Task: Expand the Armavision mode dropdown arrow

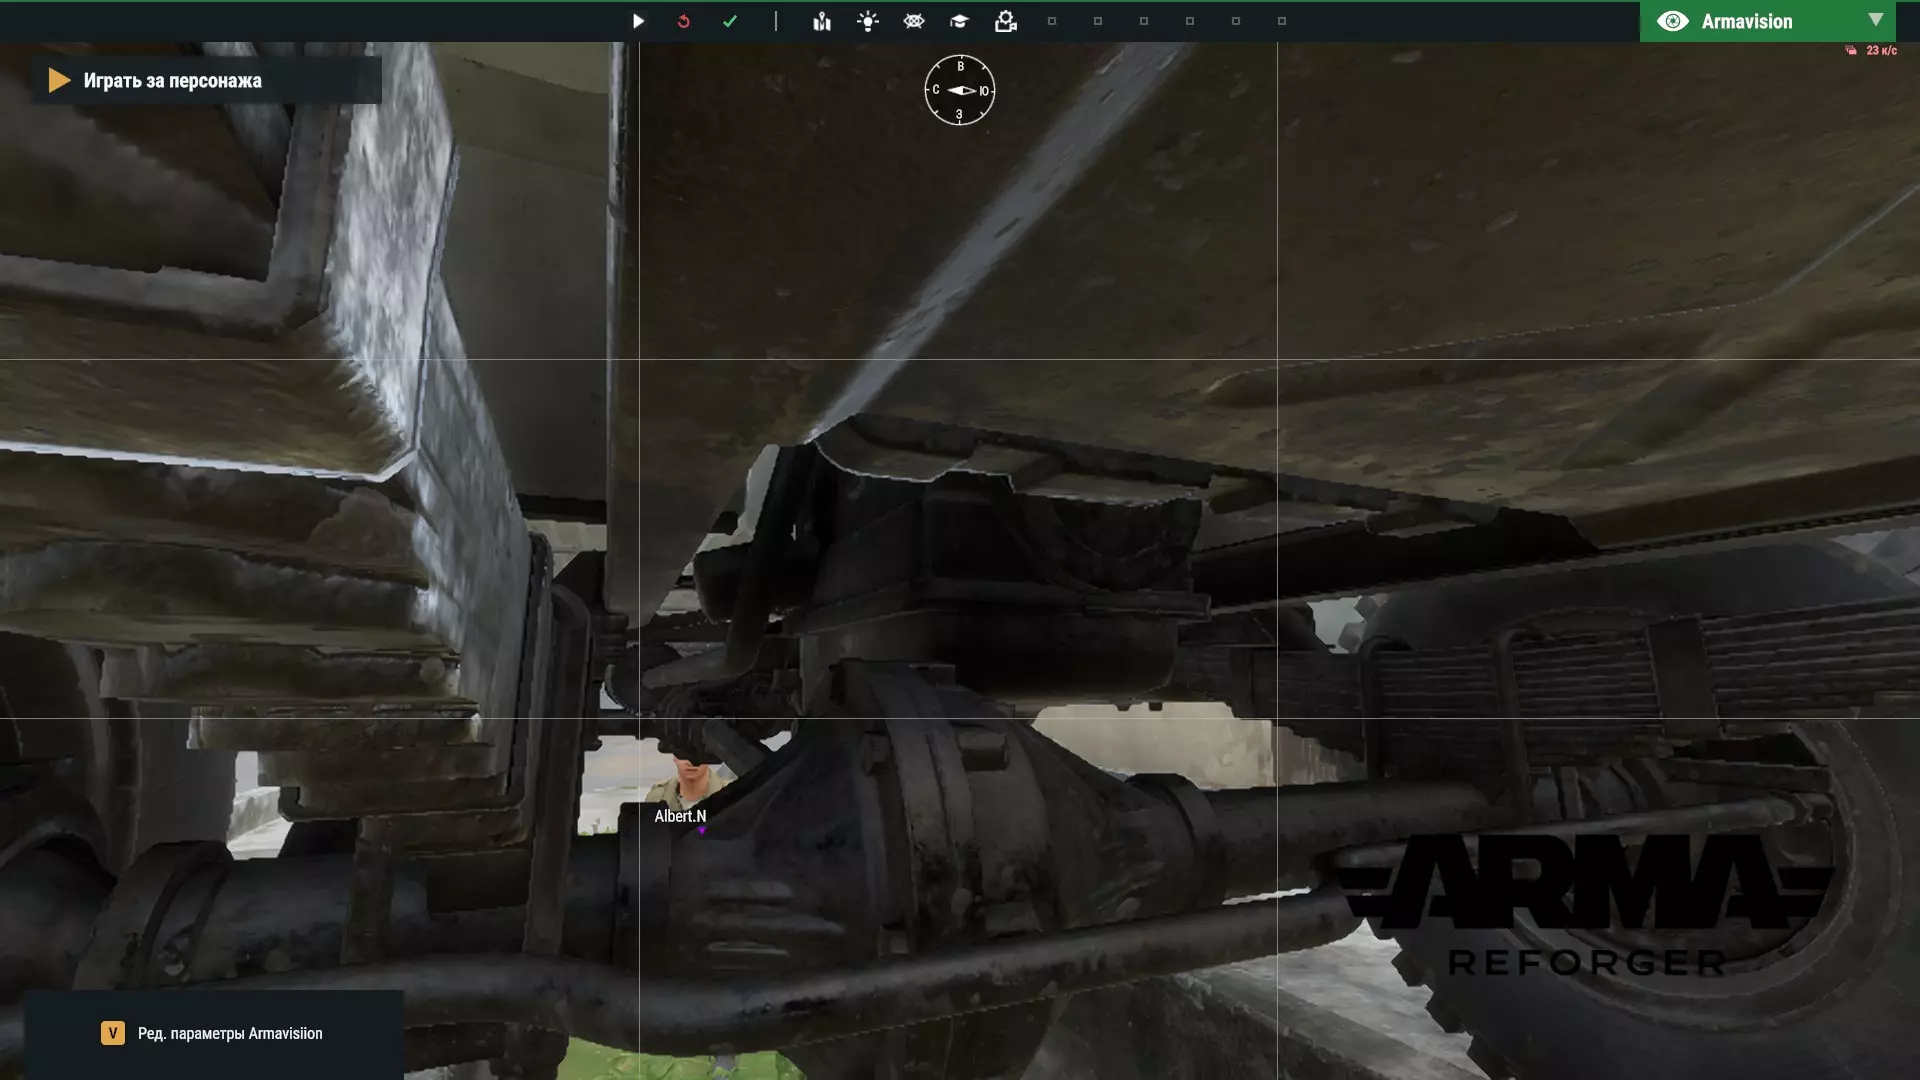Action: pos(1876,20)
